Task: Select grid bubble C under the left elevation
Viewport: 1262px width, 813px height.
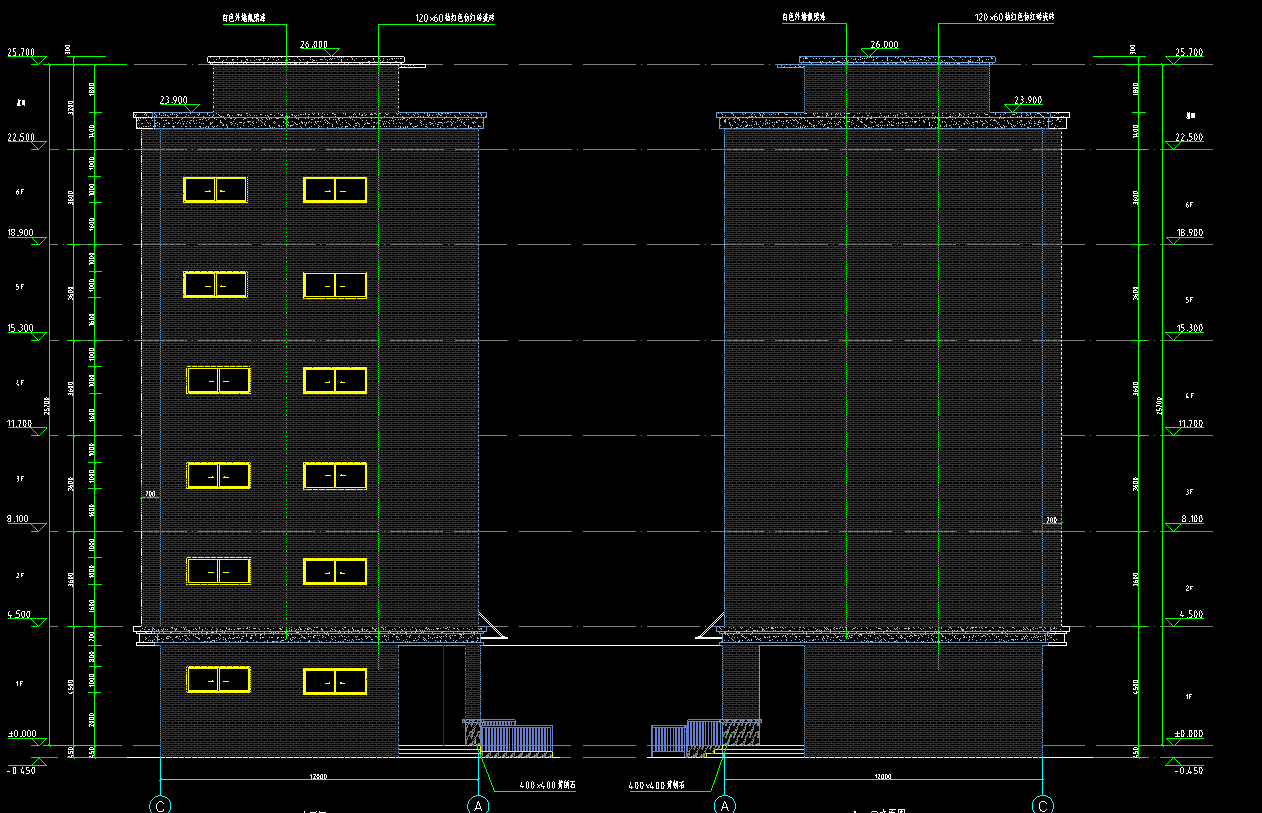Action: coord(160,805)
